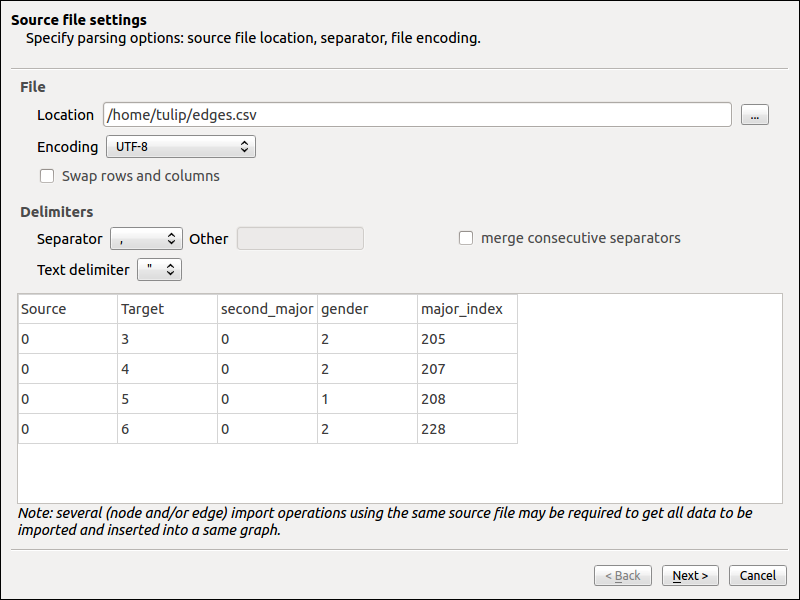The width and height of the screenshot is (800, 600).
Task: Expand the Text delimiter dropdown
Action: (x=160, y=270)
